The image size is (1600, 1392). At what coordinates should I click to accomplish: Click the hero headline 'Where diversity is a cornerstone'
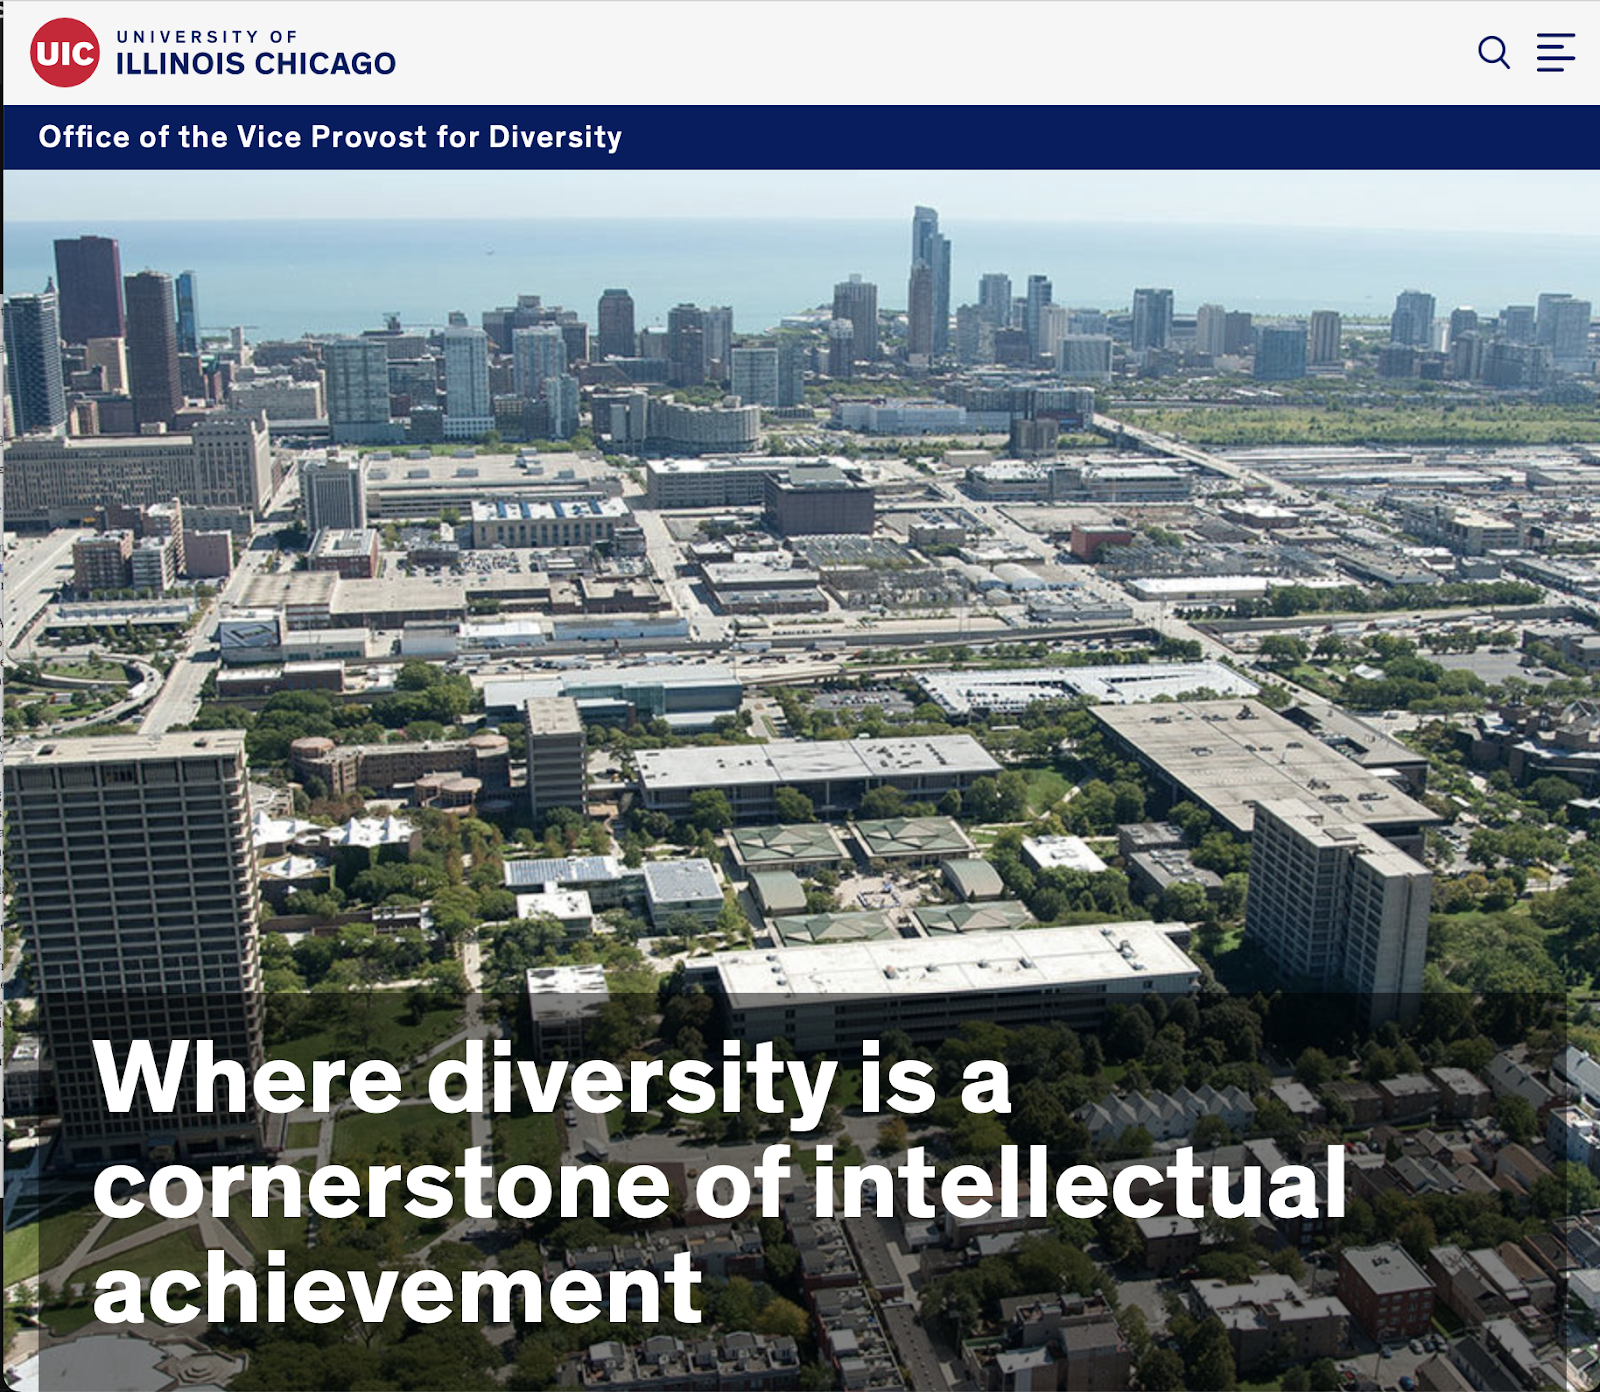(x=720, y=1182)
